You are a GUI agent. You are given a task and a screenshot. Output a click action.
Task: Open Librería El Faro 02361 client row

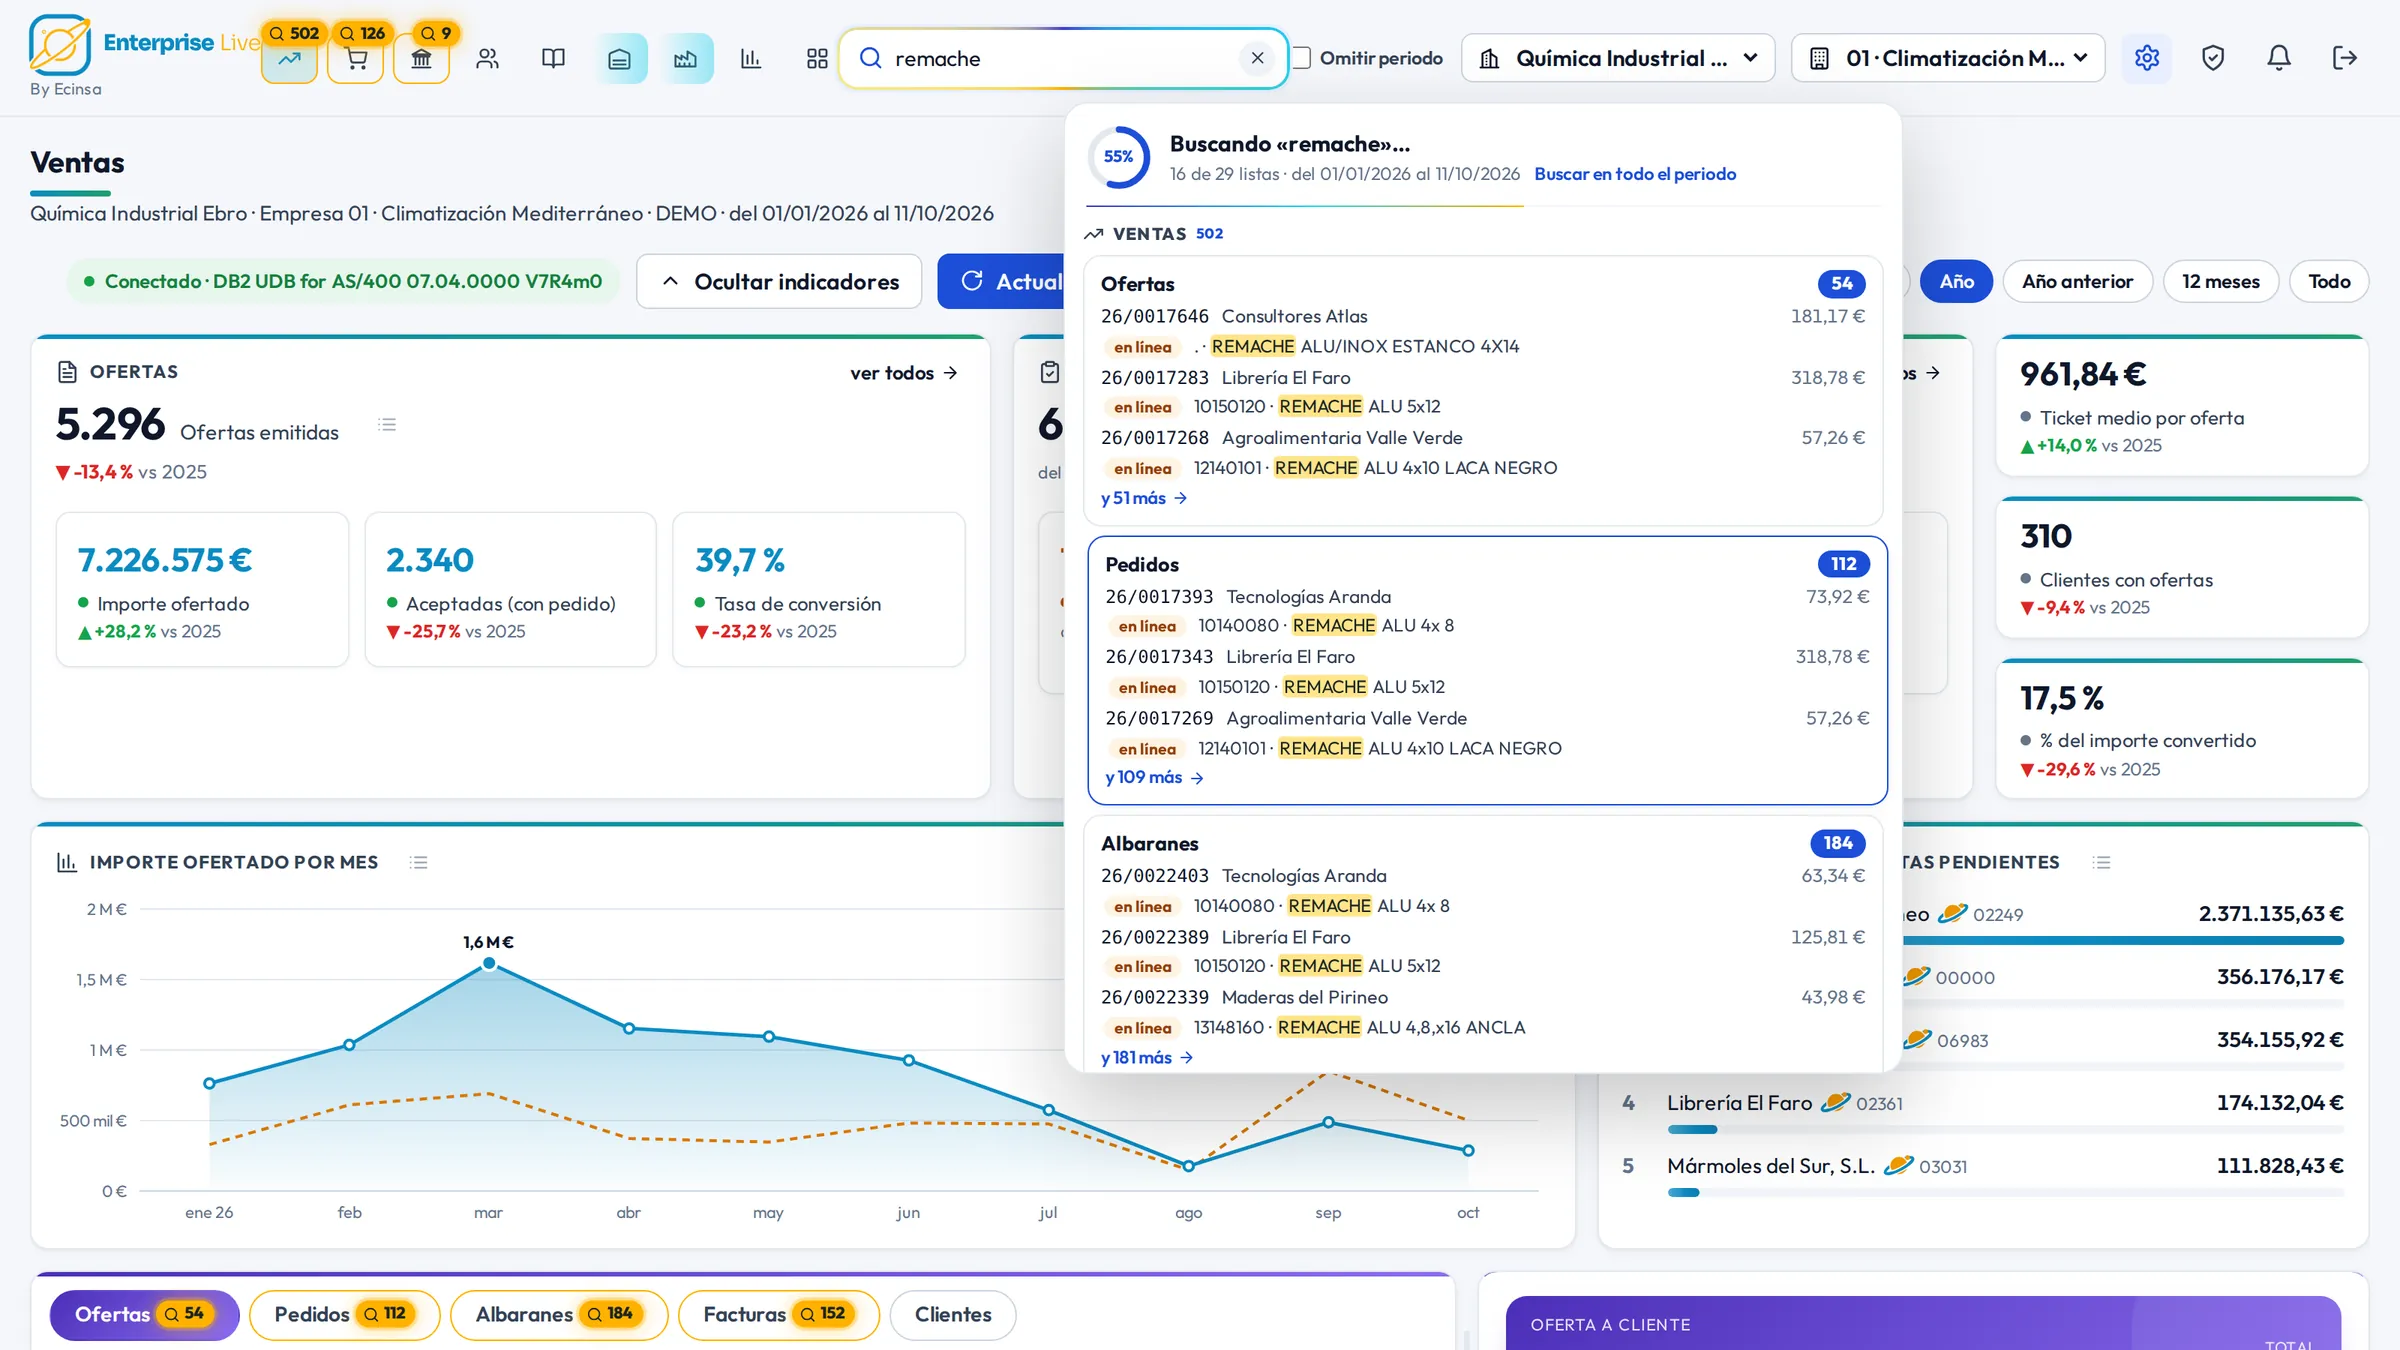1983,1112
